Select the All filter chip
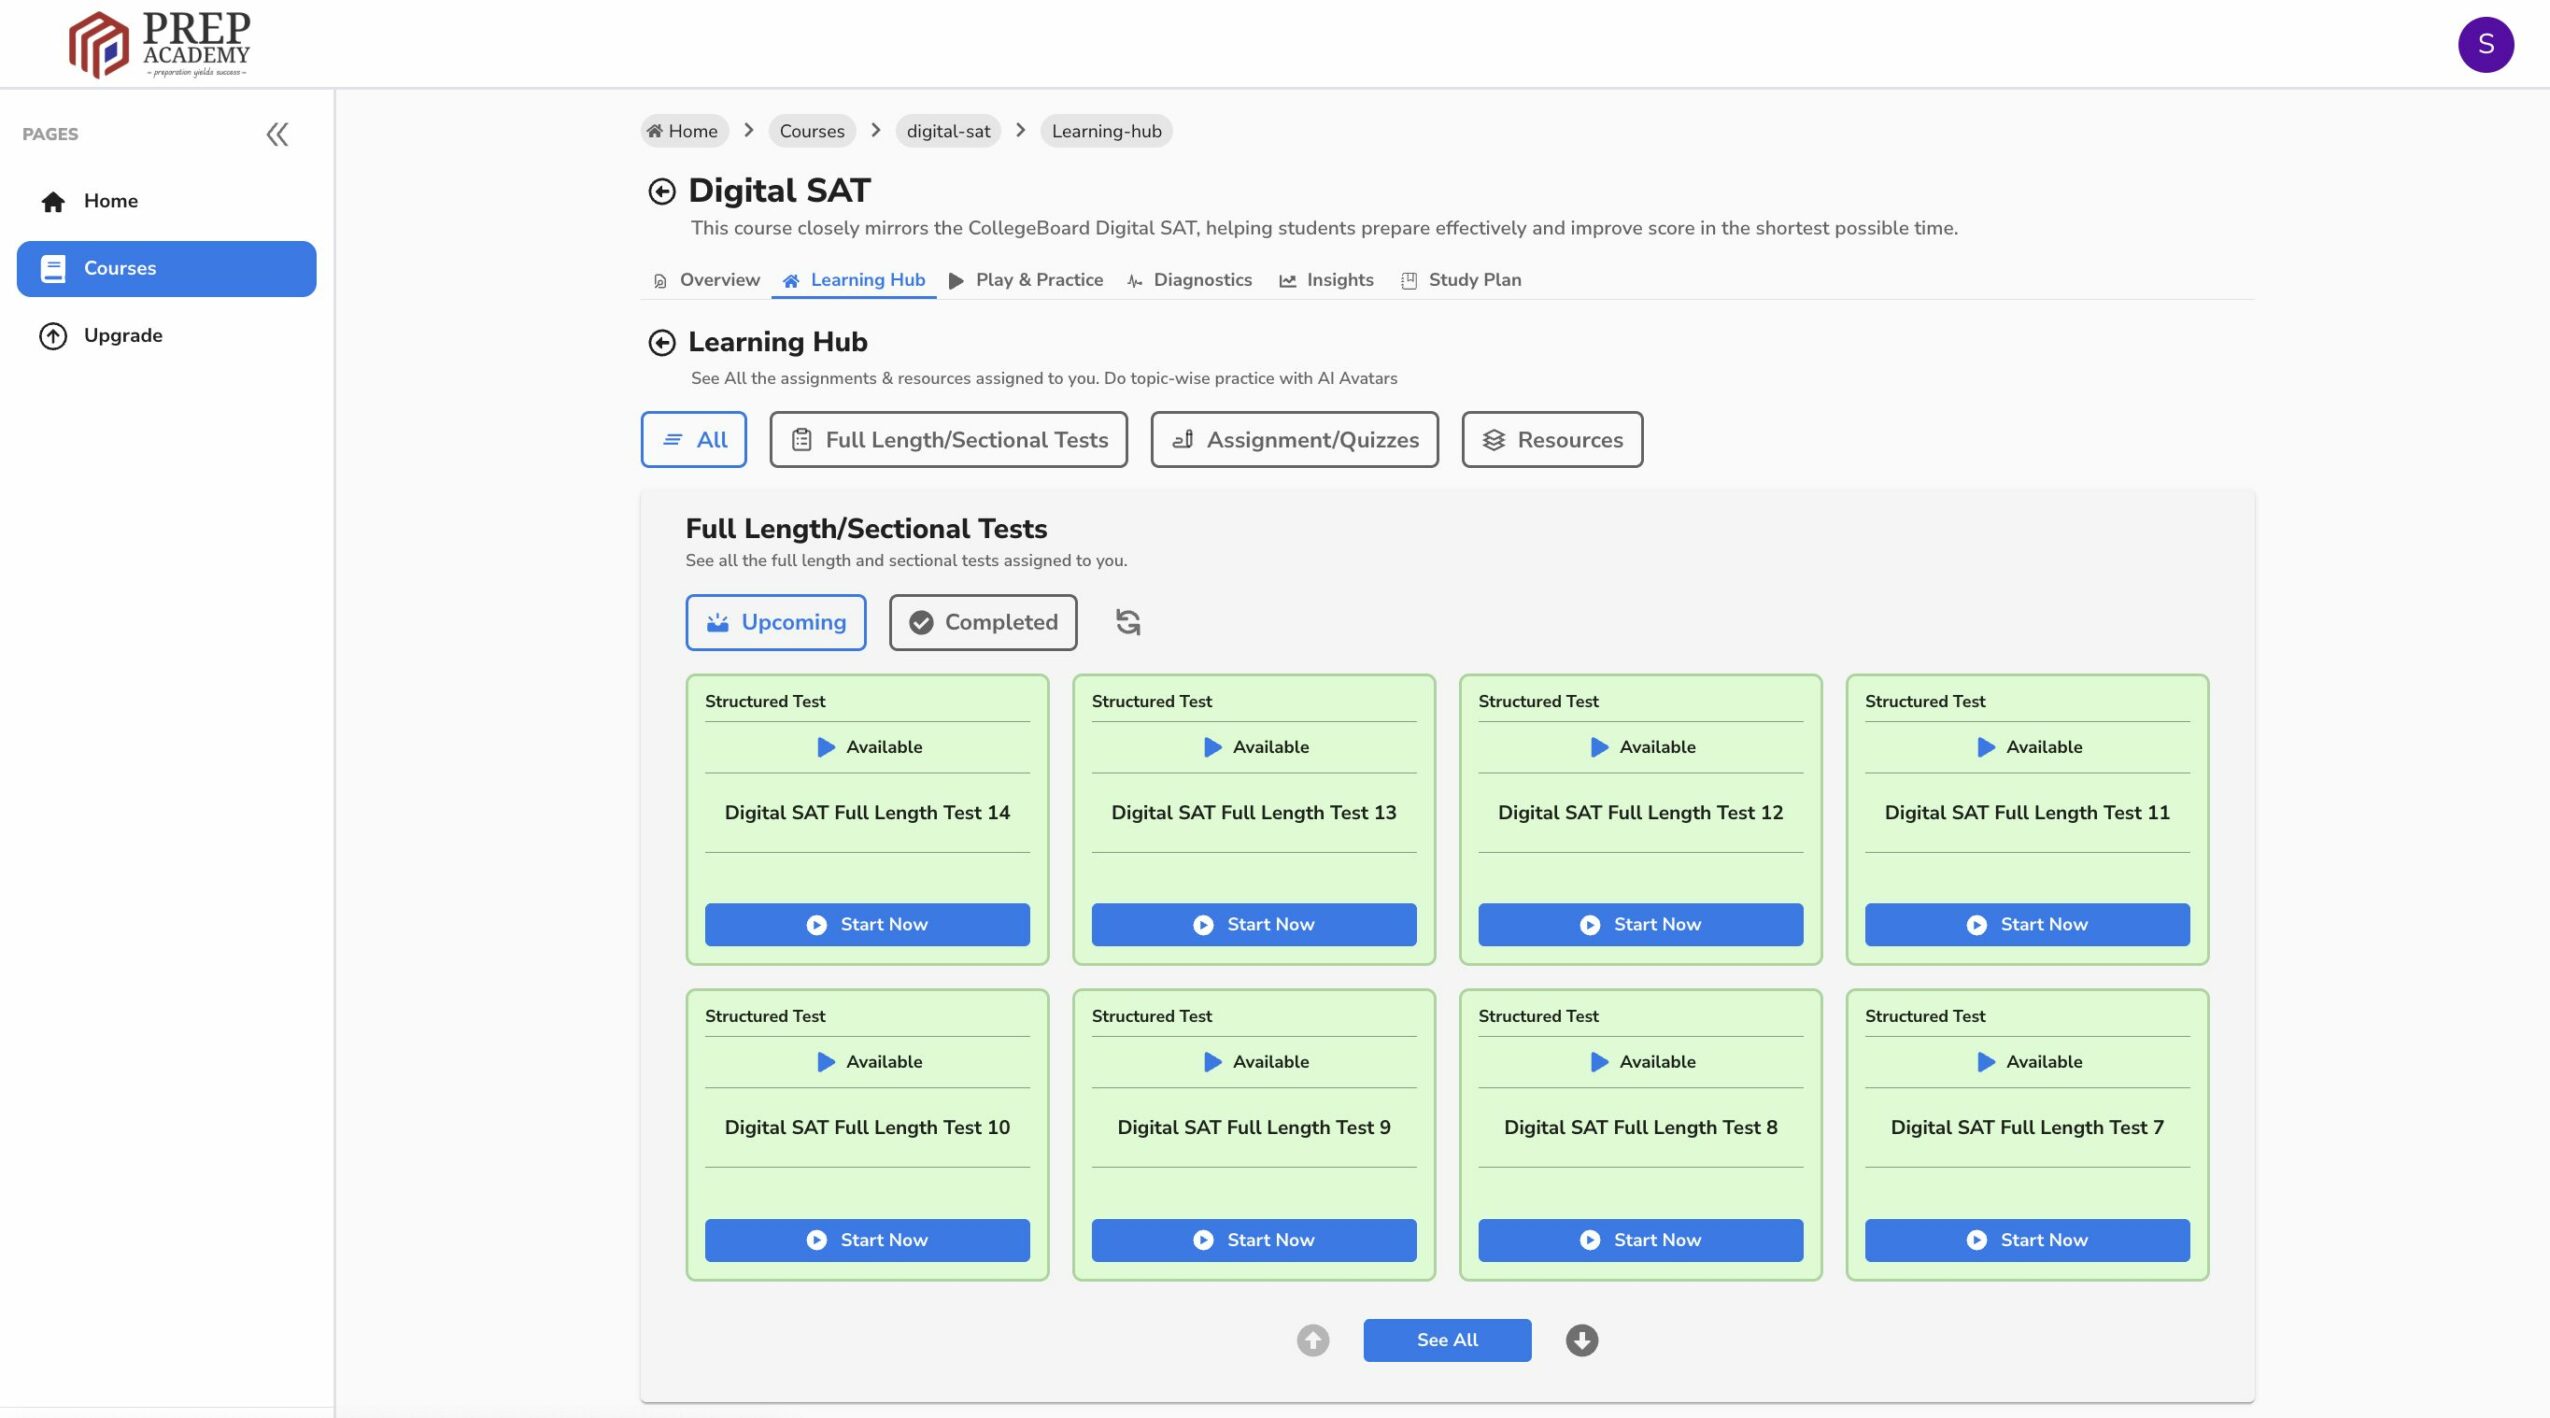The image size is (2550, 1418). 693,440
